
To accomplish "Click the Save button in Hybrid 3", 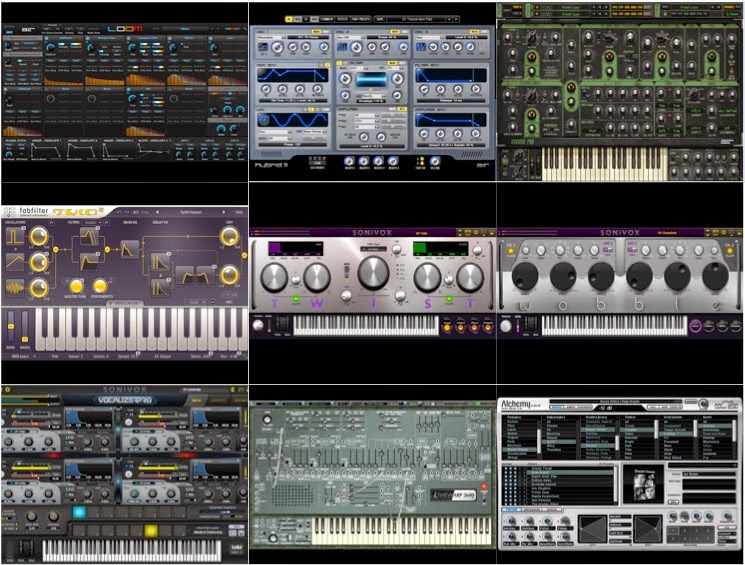I will point(380,19).
